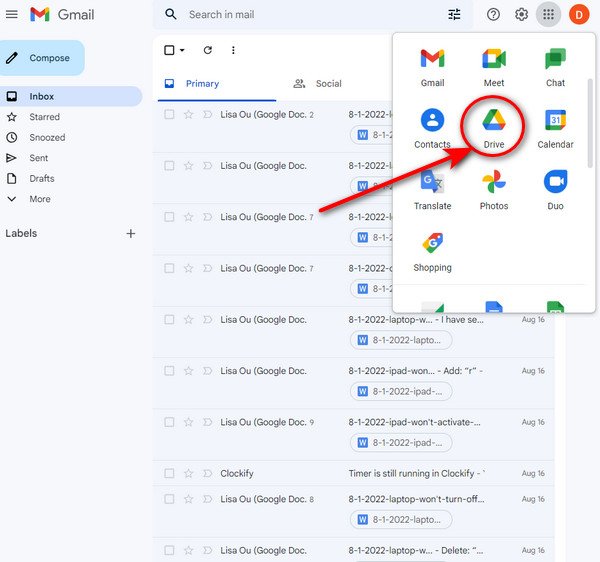The height and width of the screenshot is (562, 600).
Task: Create new label with plus icon
Action: (130, 233)
